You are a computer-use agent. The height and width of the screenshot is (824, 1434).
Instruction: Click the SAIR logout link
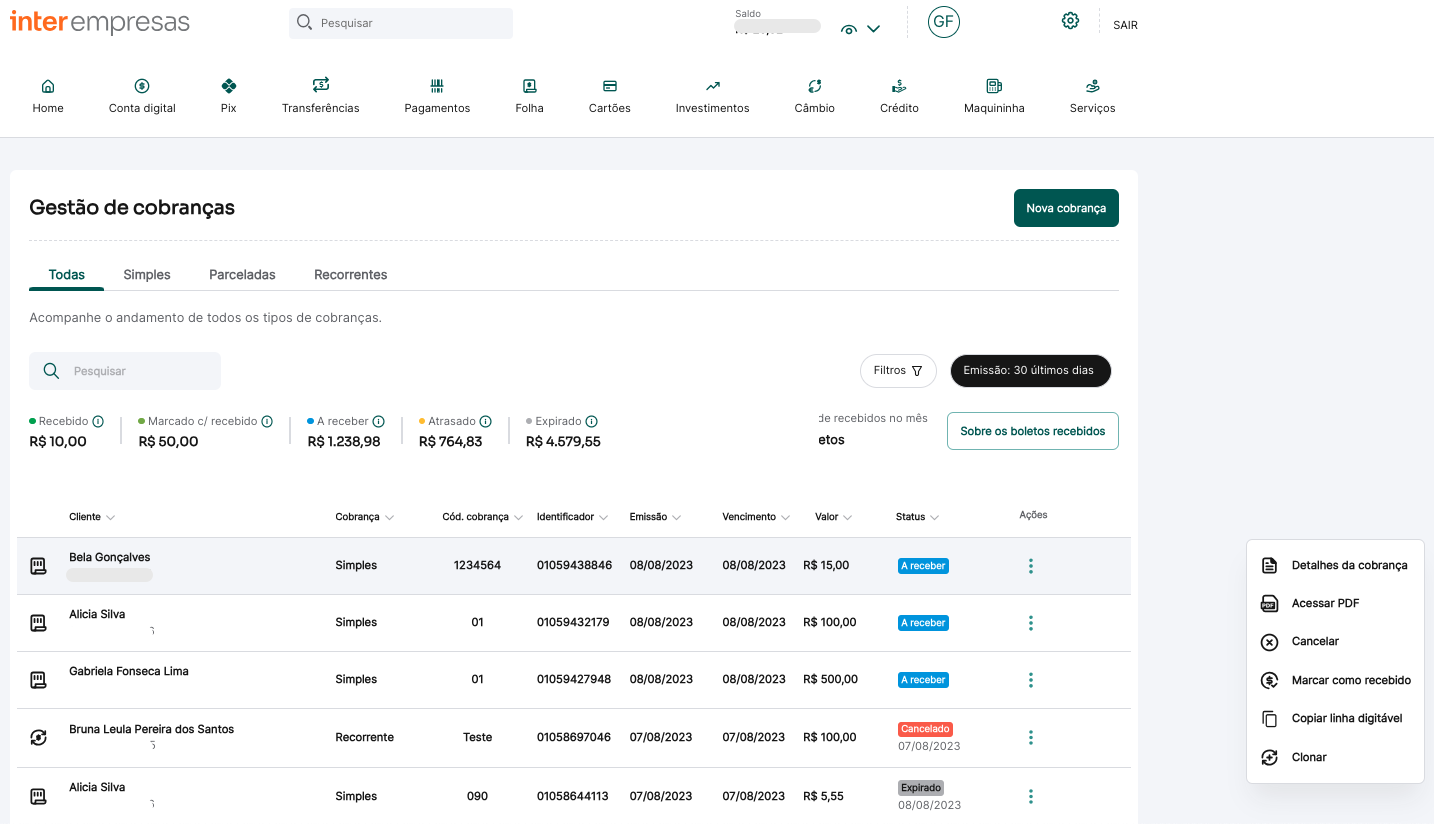(1125, 25)
